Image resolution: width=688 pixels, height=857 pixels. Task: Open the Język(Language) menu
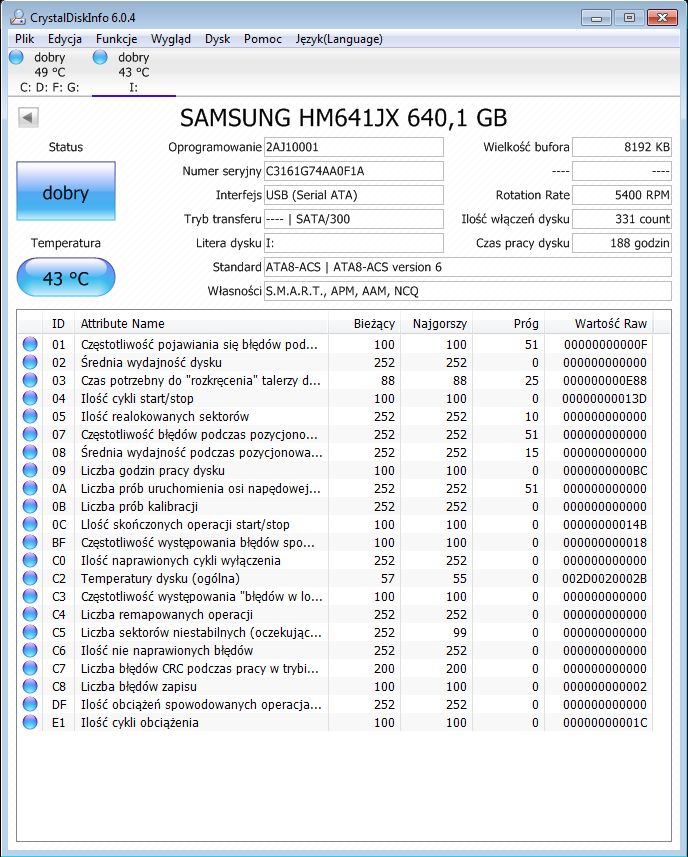(x=339, y=39)
